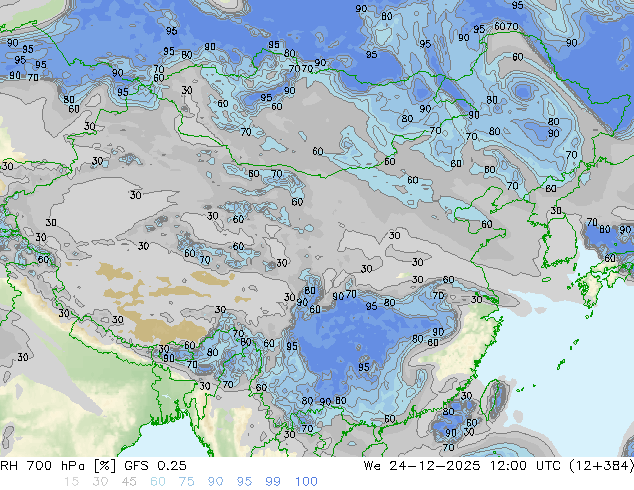Viewport: 634px width, 490px height.
Task: Select legend value 30 in bottom color scale
Action: [100, 482]
